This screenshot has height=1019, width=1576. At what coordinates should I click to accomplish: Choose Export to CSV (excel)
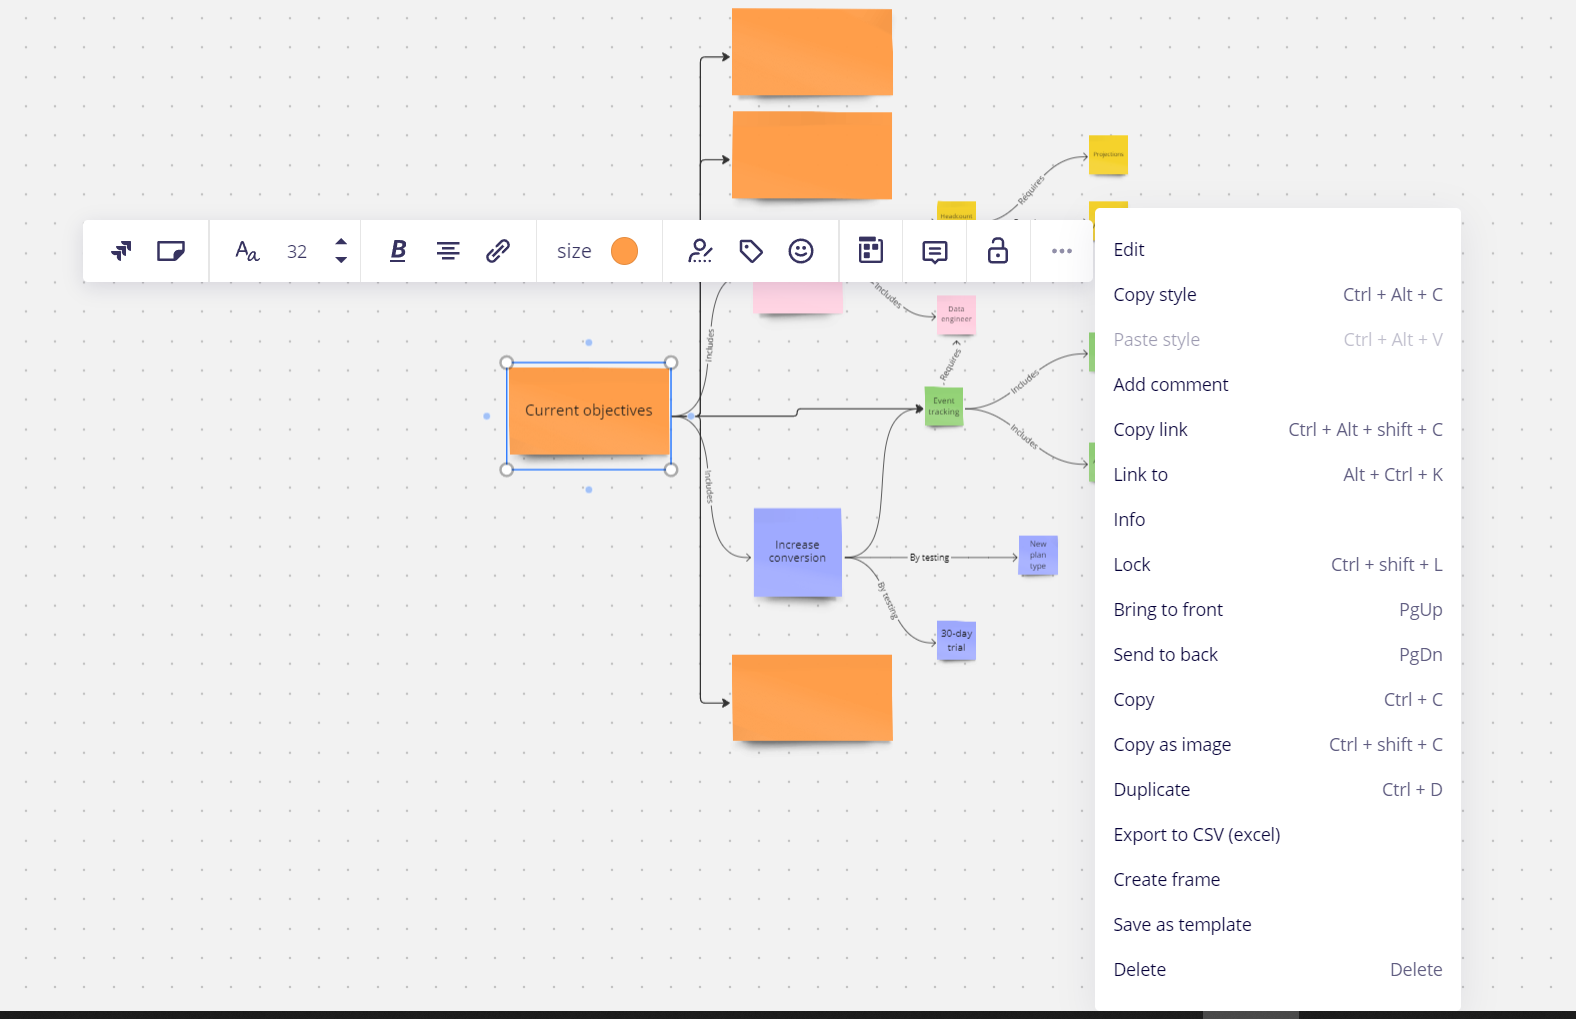coord(1278,835)
